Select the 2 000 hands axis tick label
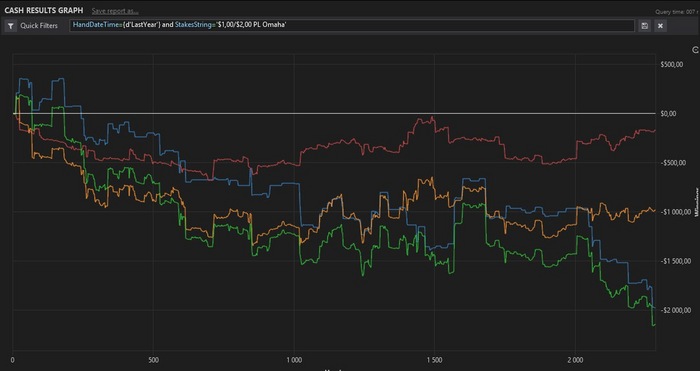The image size is (700, 371). coord(575,360)
